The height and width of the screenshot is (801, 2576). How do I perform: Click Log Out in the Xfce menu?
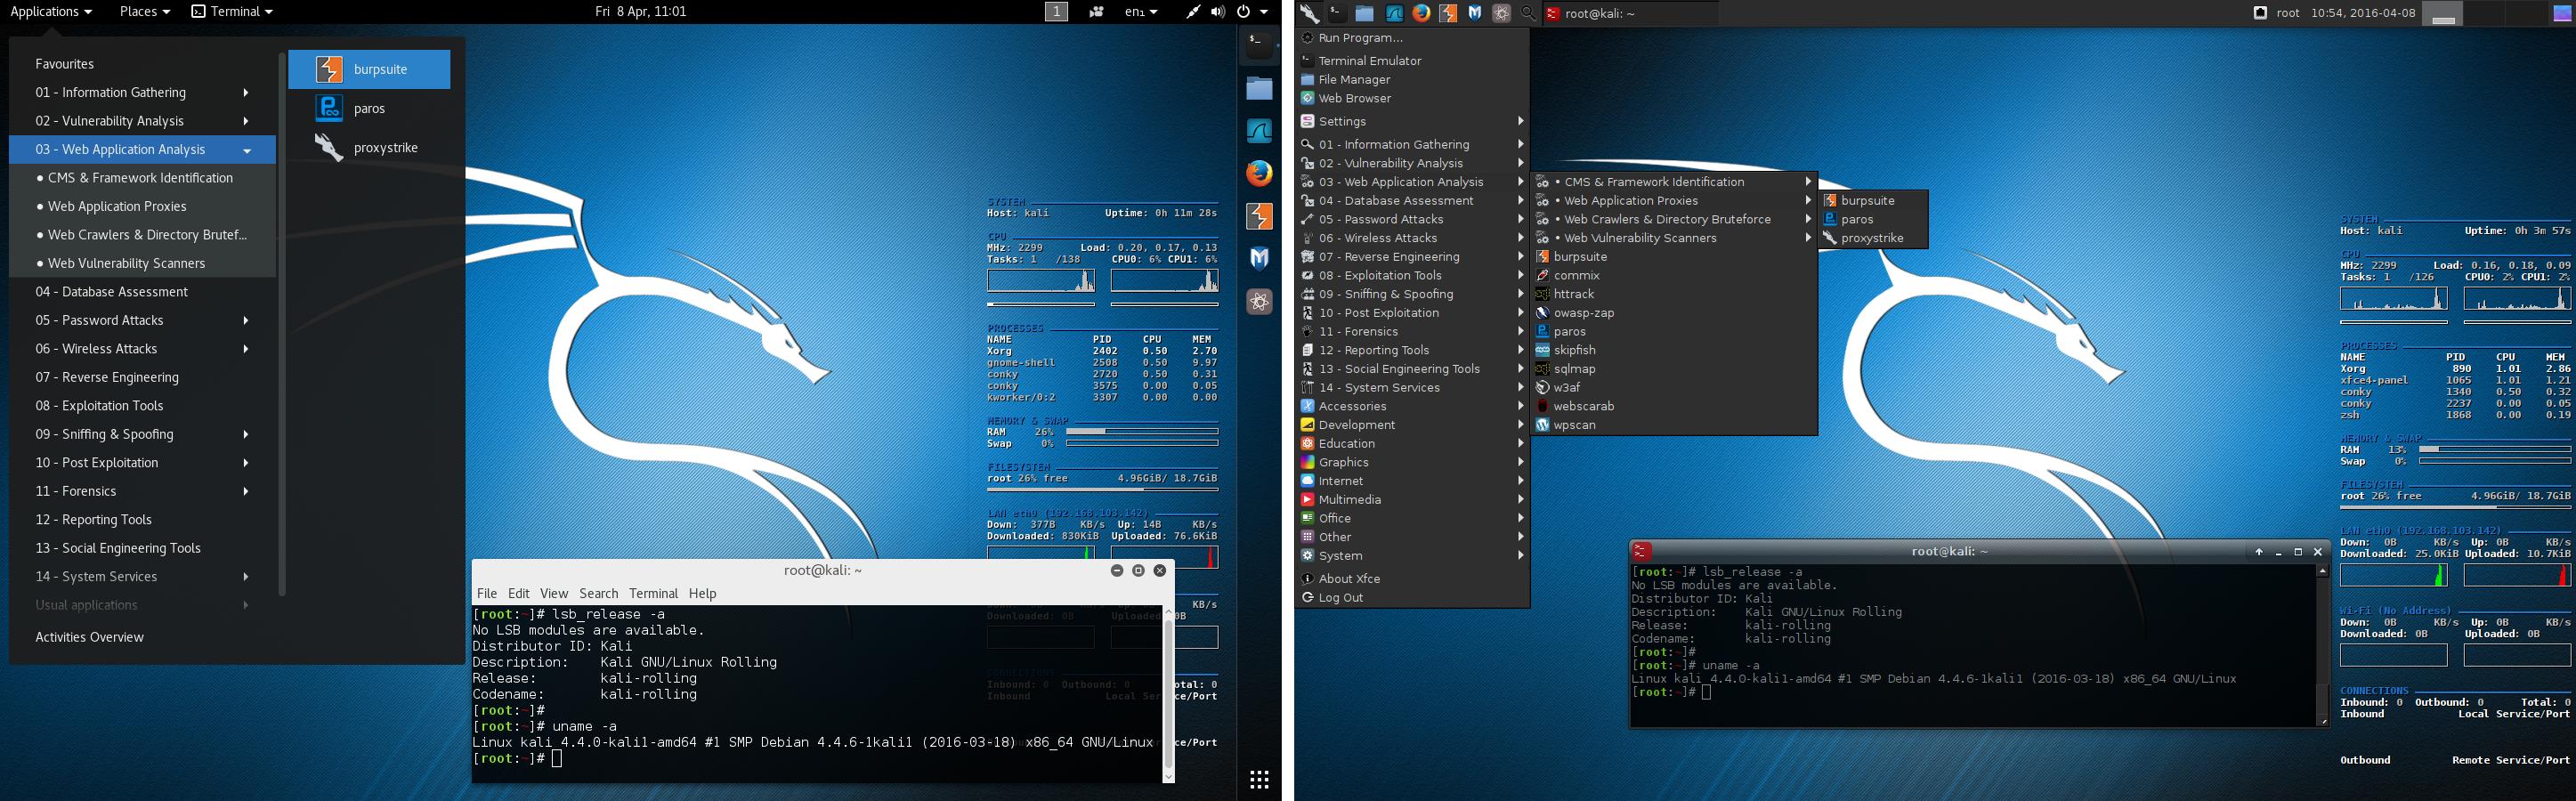(1340, 598)
